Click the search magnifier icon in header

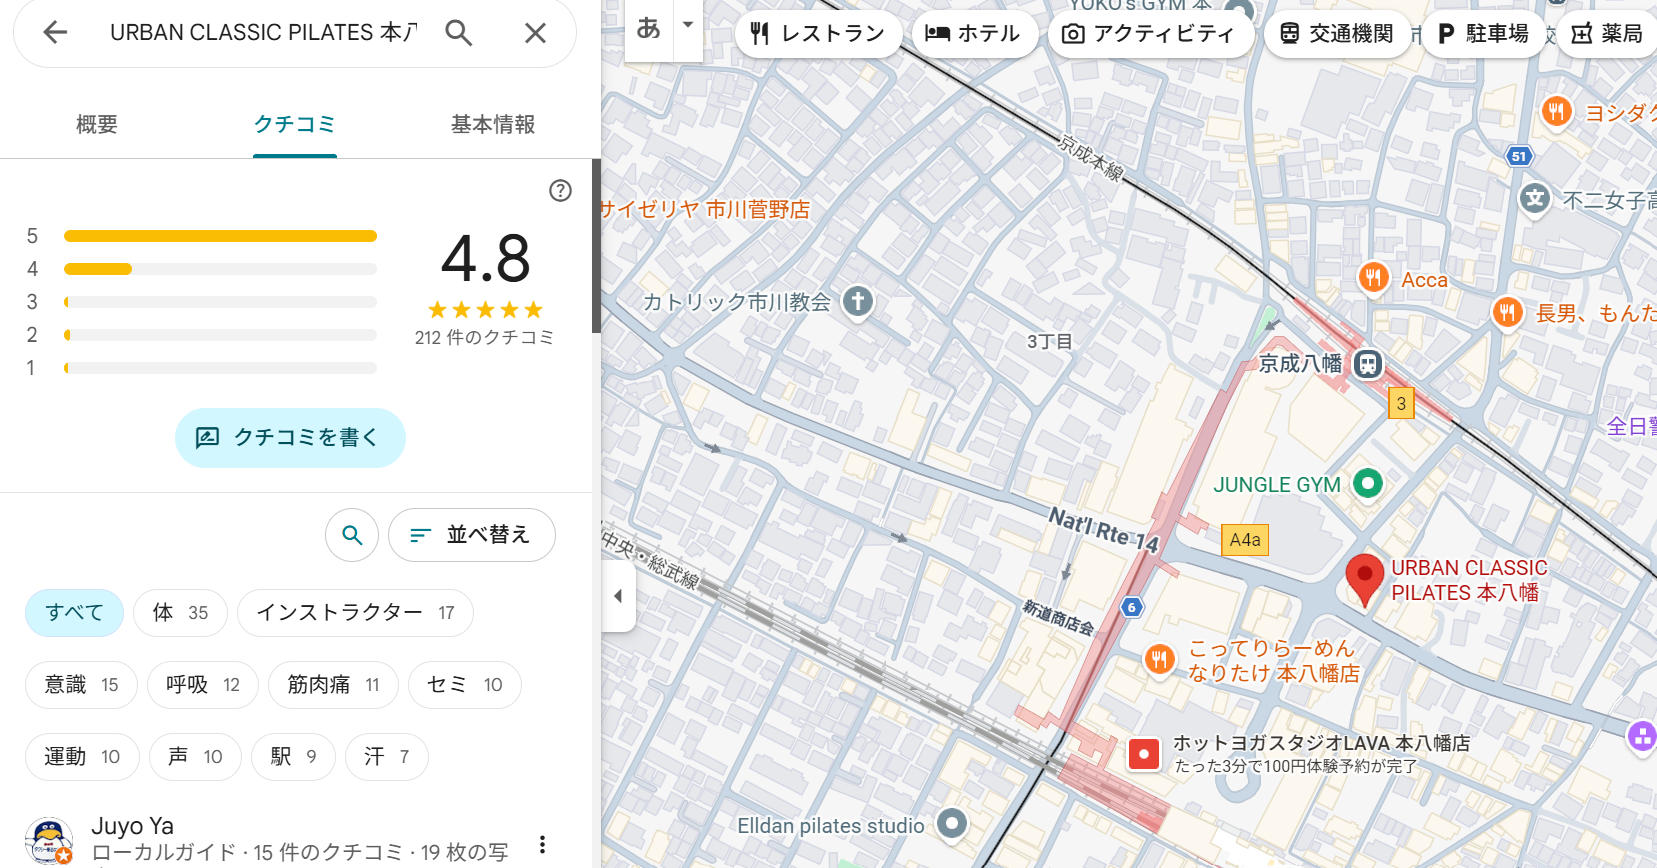point(459,33)
